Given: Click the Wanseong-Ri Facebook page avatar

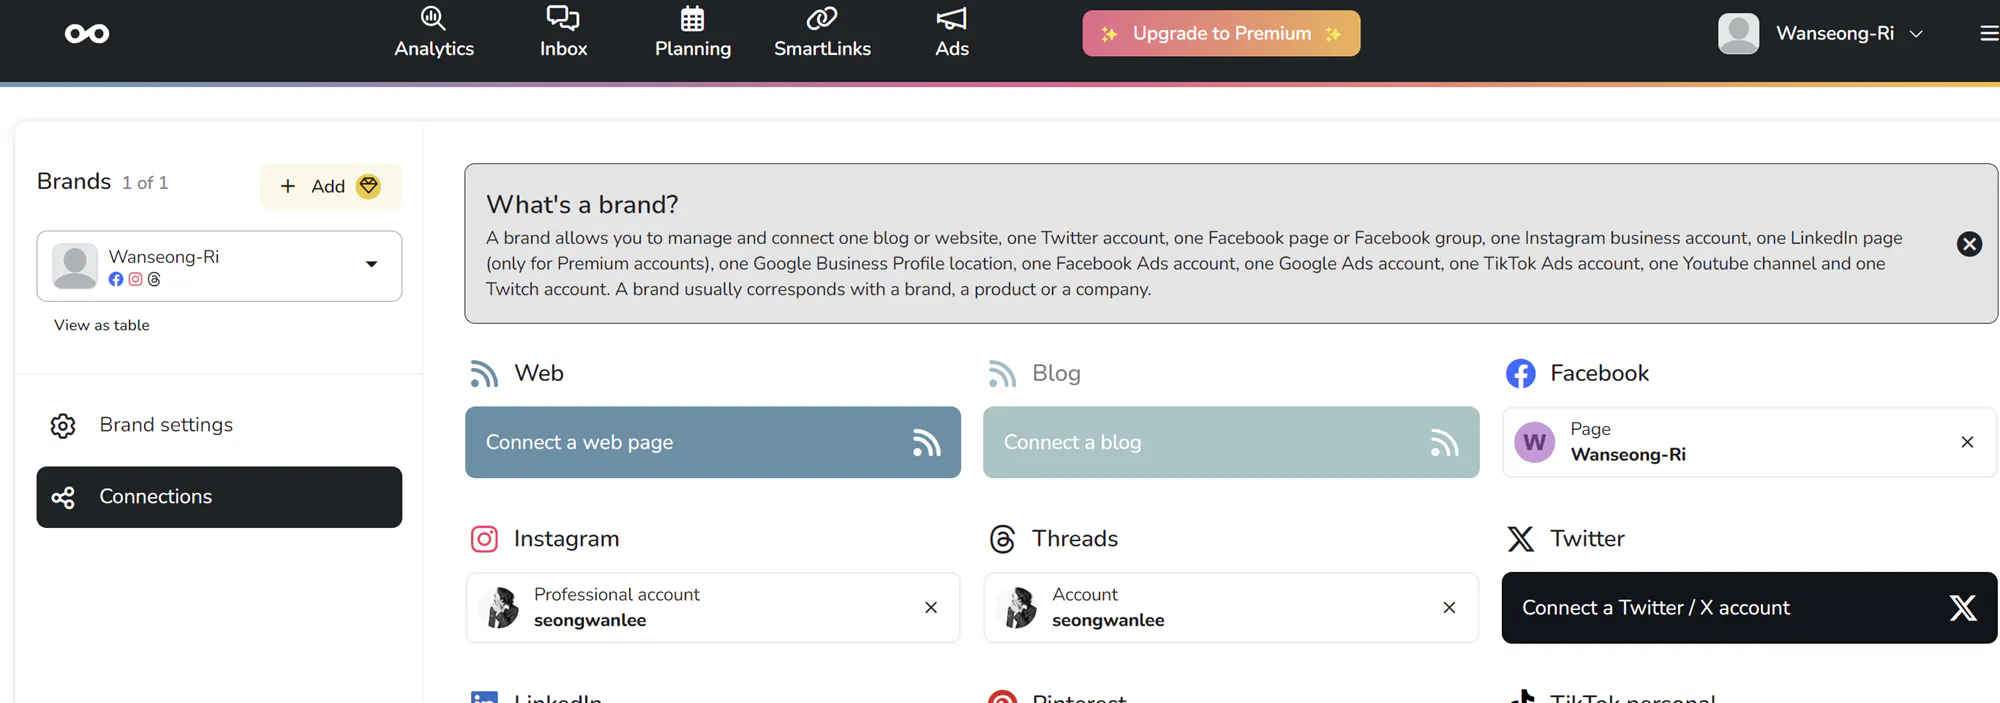Looking at the screenshot, I should pyautogui.click(x=1535, y=442).
